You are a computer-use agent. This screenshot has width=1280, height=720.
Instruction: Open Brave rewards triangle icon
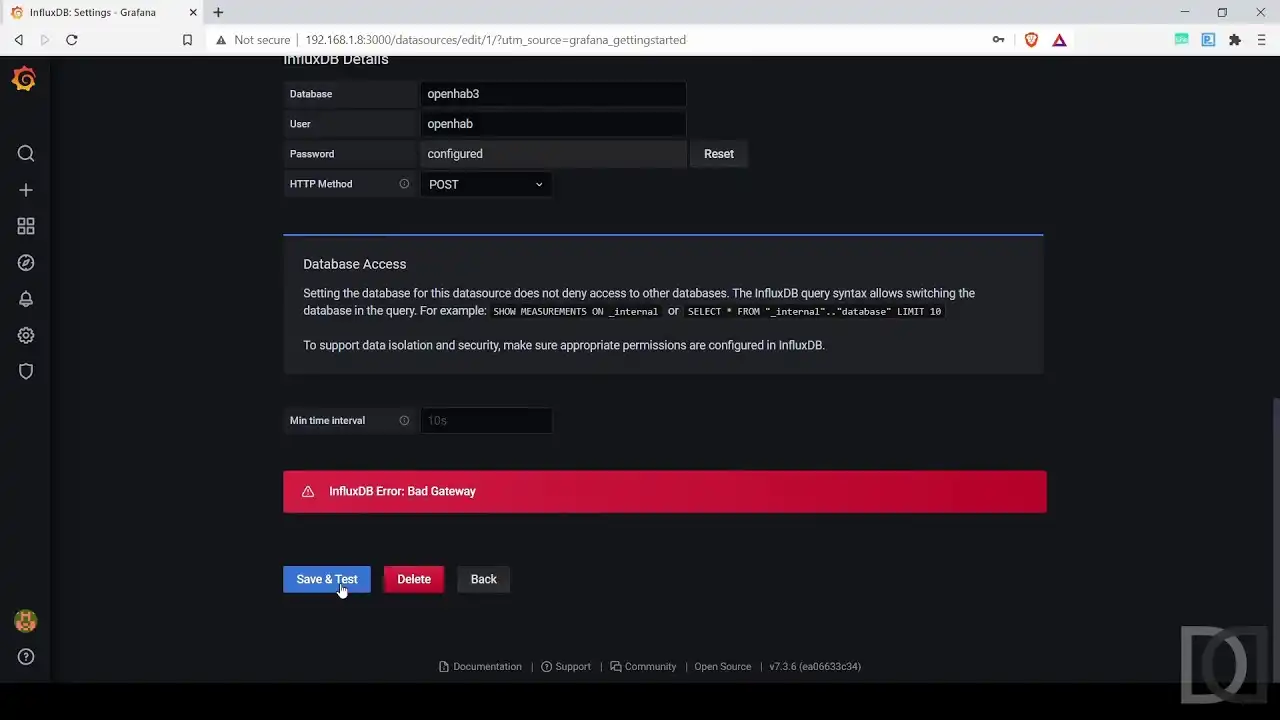point(1059,40)
